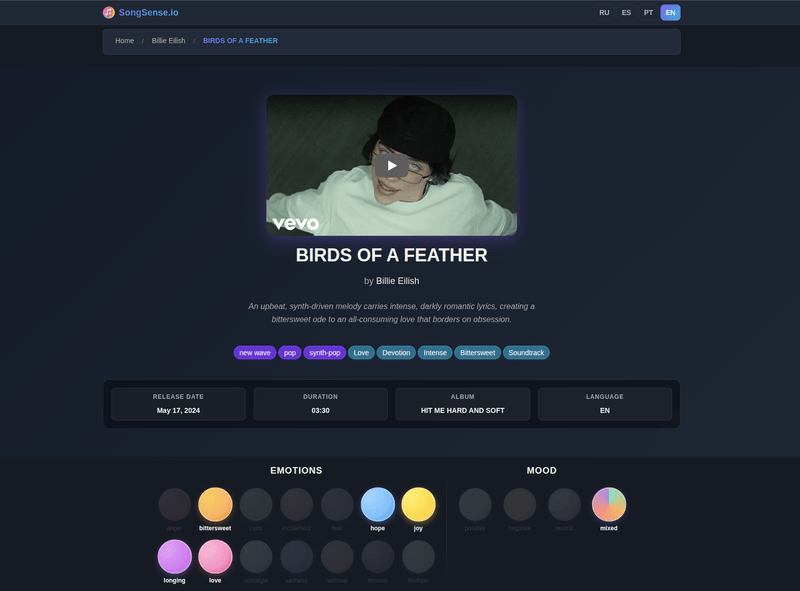Image resolution: width=800 pixels, height=591 pixels.
Task: Open Billie Eilish breadcrumb link
Action: [x=168, y=41]
